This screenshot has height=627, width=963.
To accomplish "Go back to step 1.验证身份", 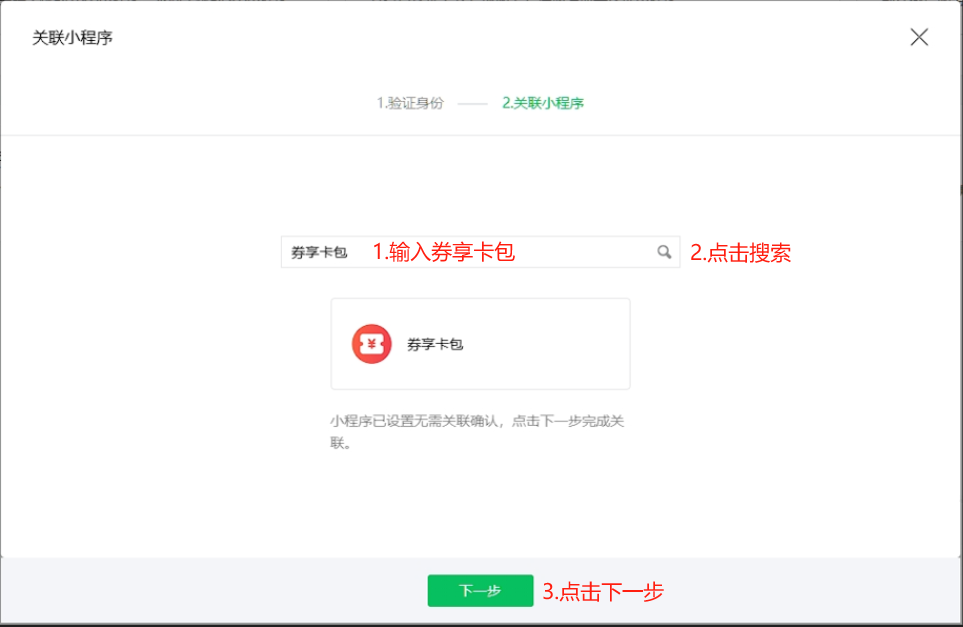I will [x=410, y=103].
